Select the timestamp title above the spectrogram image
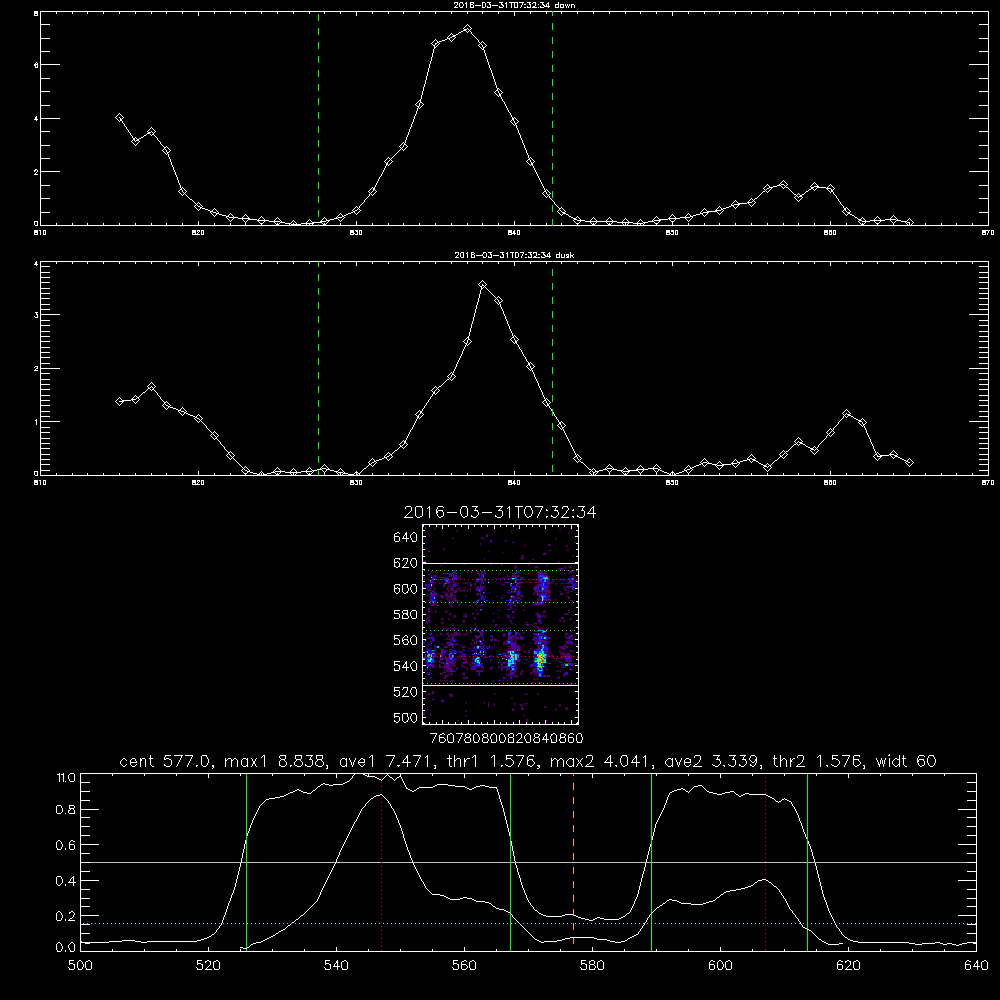This screenshot has height=1000, width=1000. pos(500,512)
